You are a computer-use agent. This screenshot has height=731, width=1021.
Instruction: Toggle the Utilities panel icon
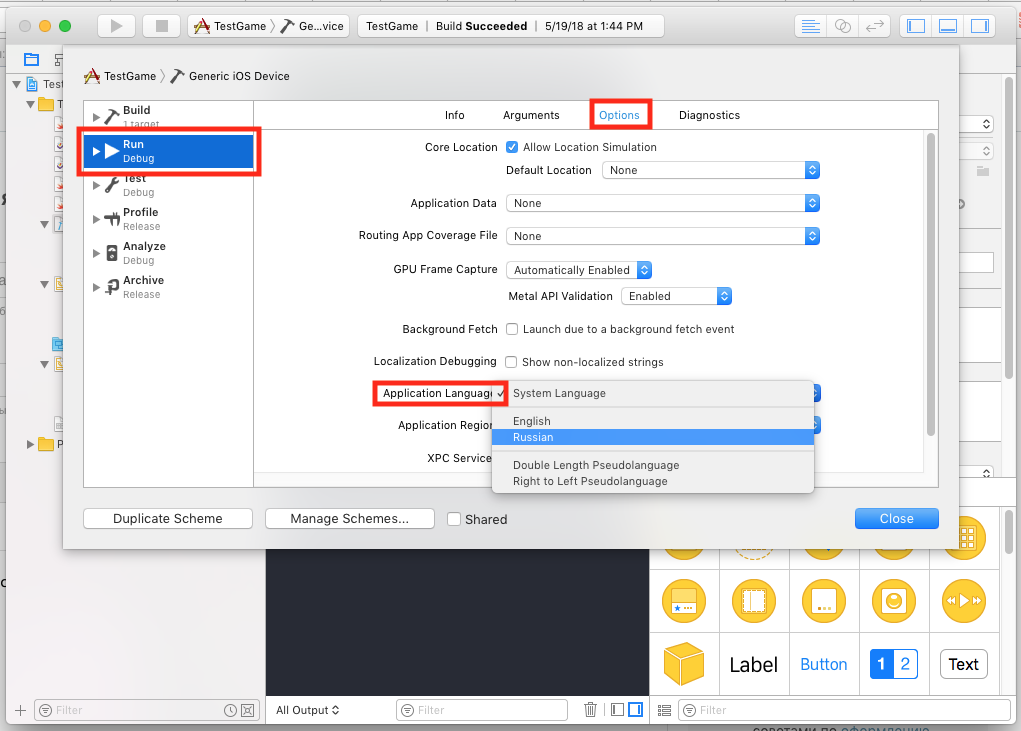tap(979, 25)
